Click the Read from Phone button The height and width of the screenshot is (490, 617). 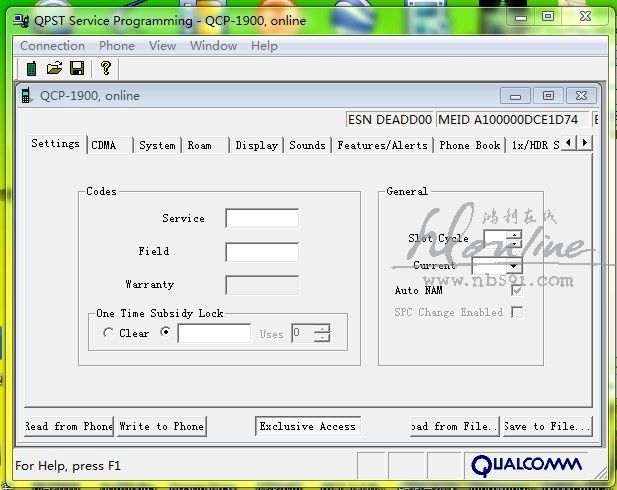click(69, 426)
